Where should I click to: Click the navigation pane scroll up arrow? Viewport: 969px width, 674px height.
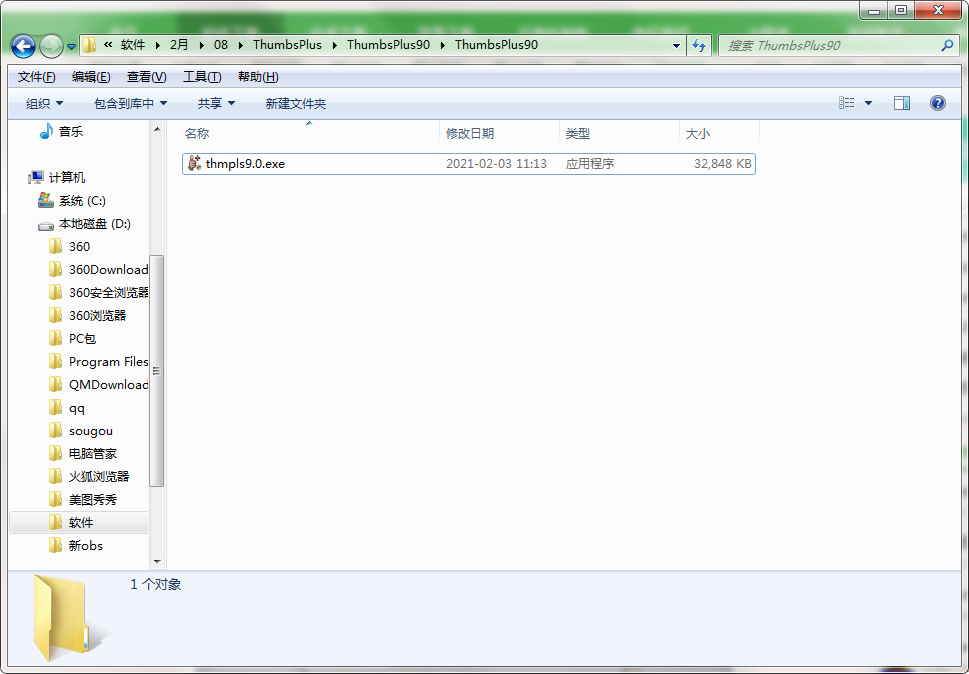coord(157,129)
